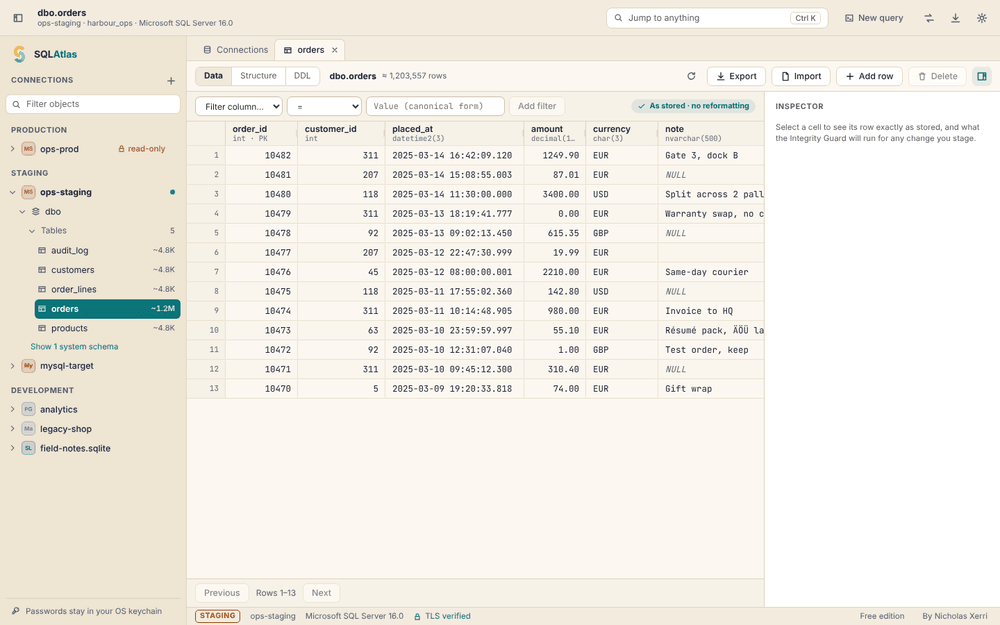Toggle the sidebar panel icon

[x=18, y=18]
